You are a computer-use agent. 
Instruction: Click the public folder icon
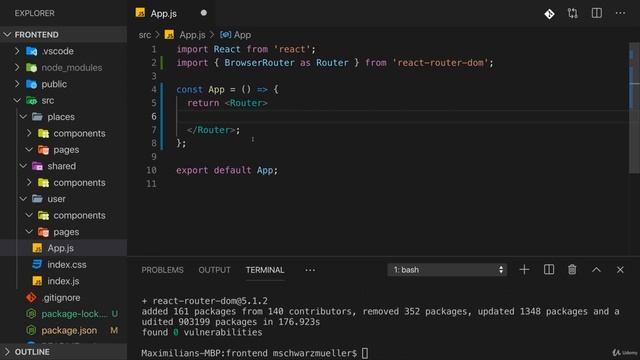point(31,84)
